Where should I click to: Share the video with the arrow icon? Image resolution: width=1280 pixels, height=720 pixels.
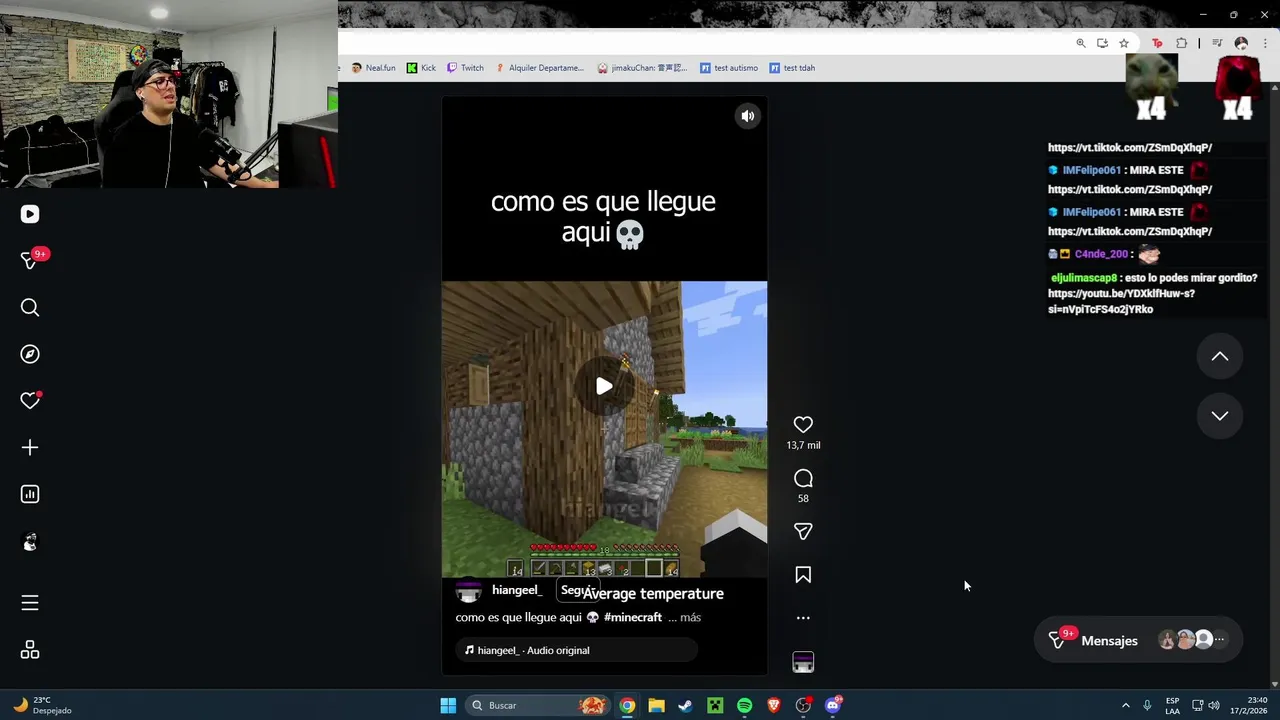[803, 531]
